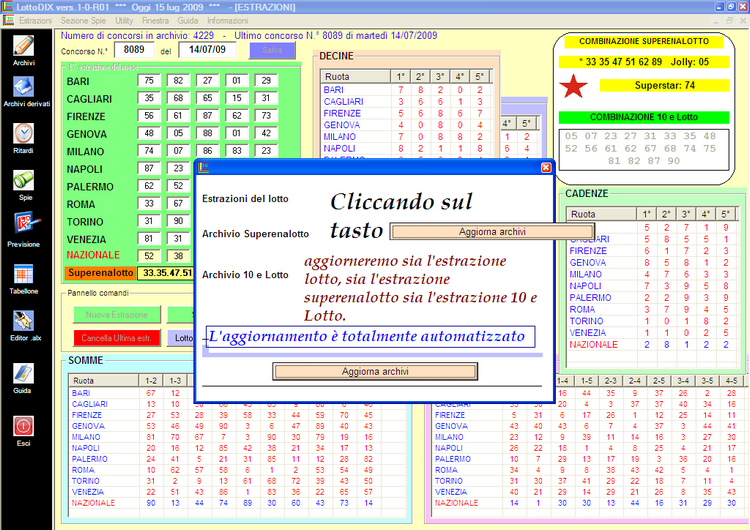This screenshot has height=530, width=750.
Task: Select NAZIONALE row in CADENZE table
Action: point(651,344)
